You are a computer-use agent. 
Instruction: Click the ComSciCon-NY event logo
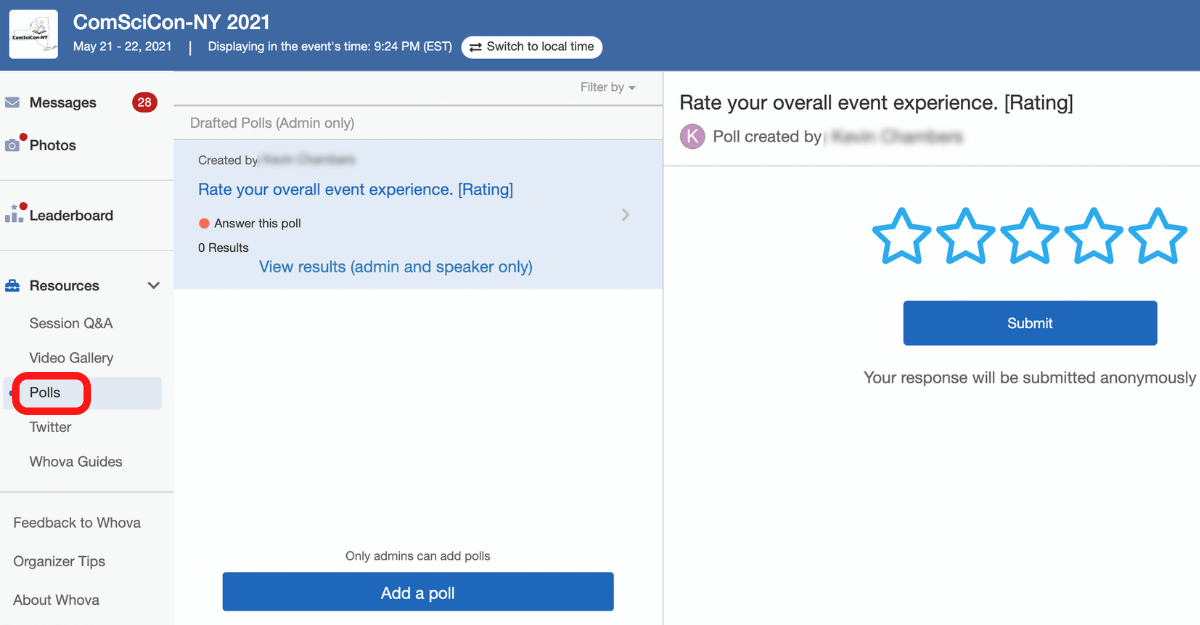point(34,34)
